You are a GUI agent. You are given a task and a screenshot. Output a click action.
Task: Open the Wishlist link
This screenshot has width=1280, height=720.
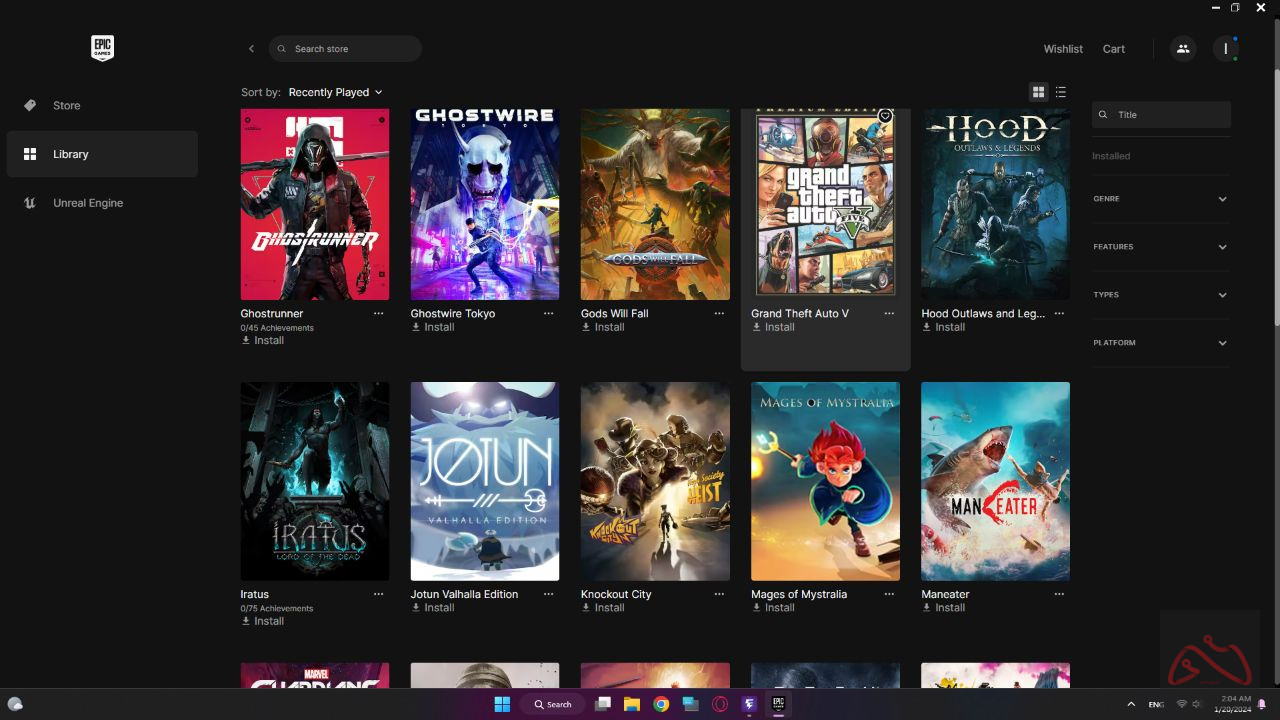[1063, 49]
